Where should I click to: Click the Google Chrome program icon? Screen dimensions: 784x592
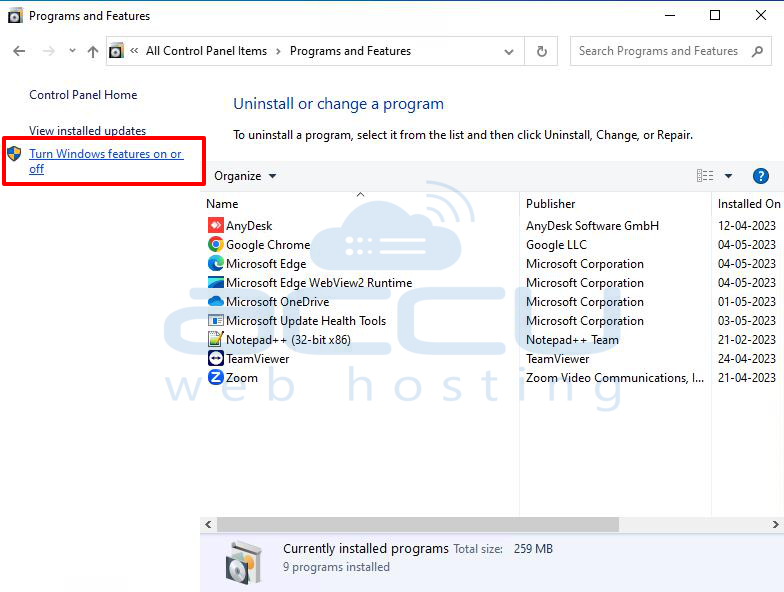[x=216, y=244]
